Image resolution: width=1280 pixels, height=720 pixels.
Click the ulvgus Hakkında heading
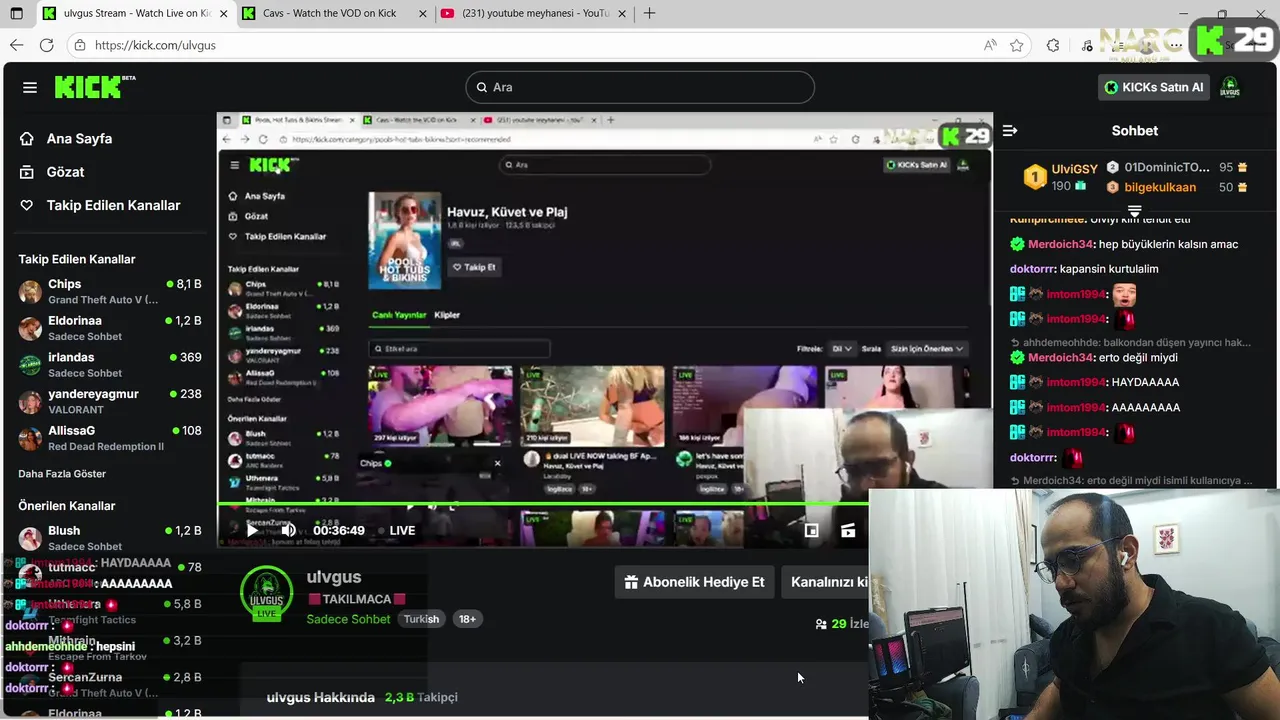[320, 697]
